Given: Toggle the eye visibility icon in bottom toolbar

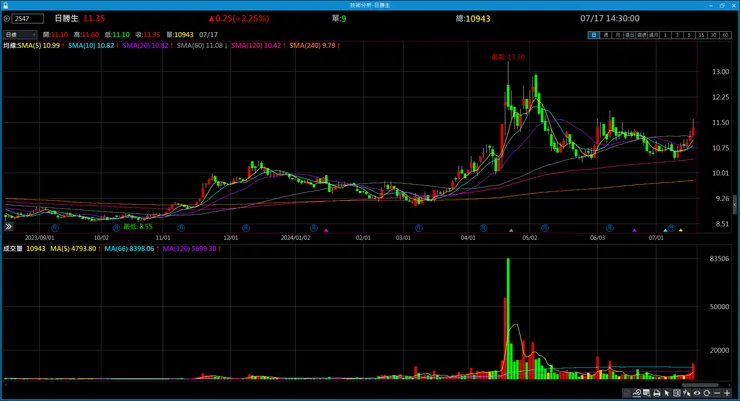Looking at the screenshot, I should point(697,393).
